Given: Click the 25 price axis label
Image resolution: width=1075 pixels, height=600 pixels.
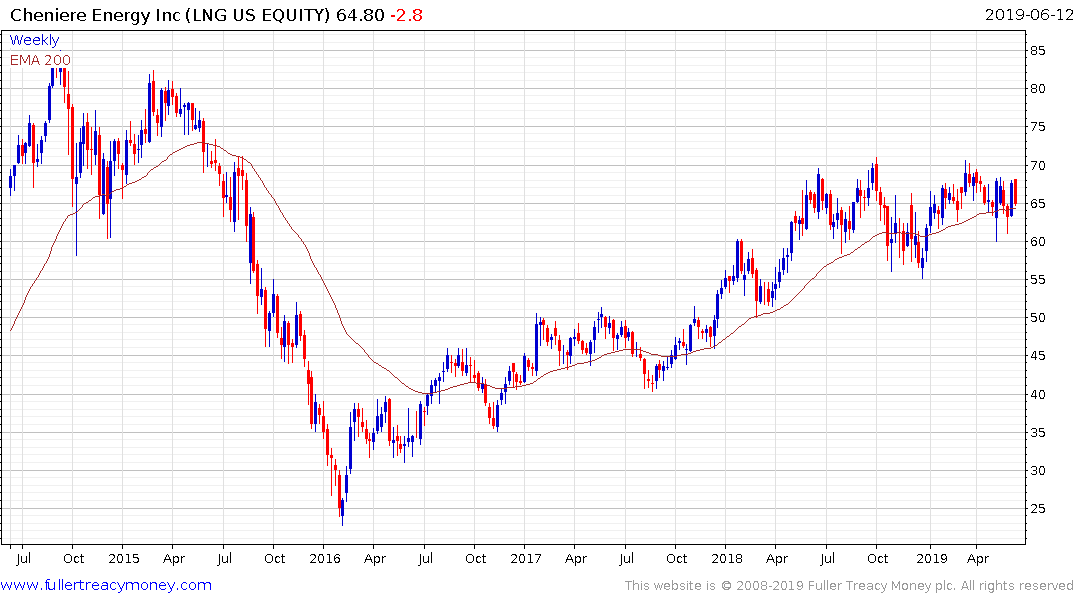Looking at the screenshot, I should [1037, 509].
